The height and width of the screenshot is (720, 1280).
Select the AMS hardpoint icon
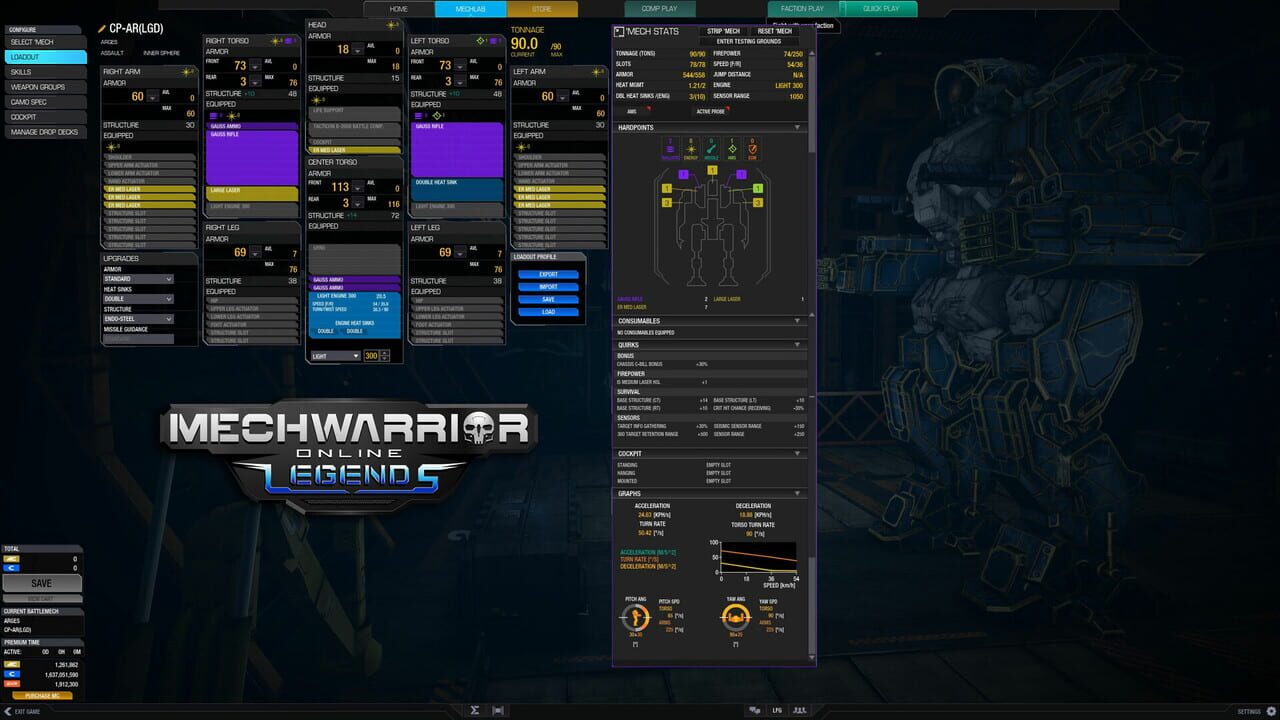click(732, 149)
